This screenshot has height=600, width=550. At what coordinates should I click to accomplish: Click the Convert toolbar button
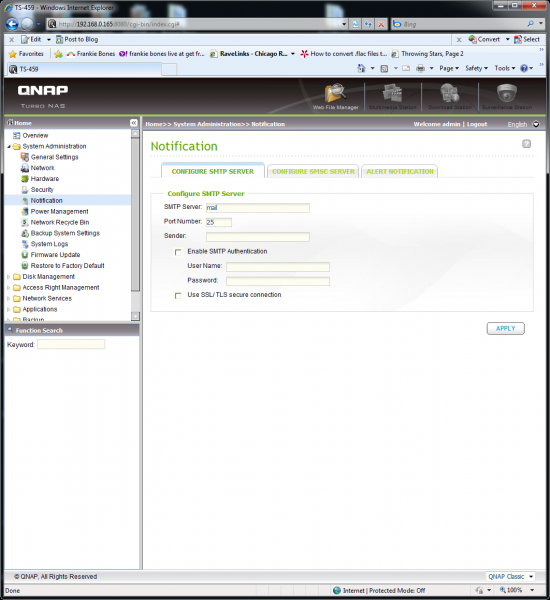(x=485, y=39)
